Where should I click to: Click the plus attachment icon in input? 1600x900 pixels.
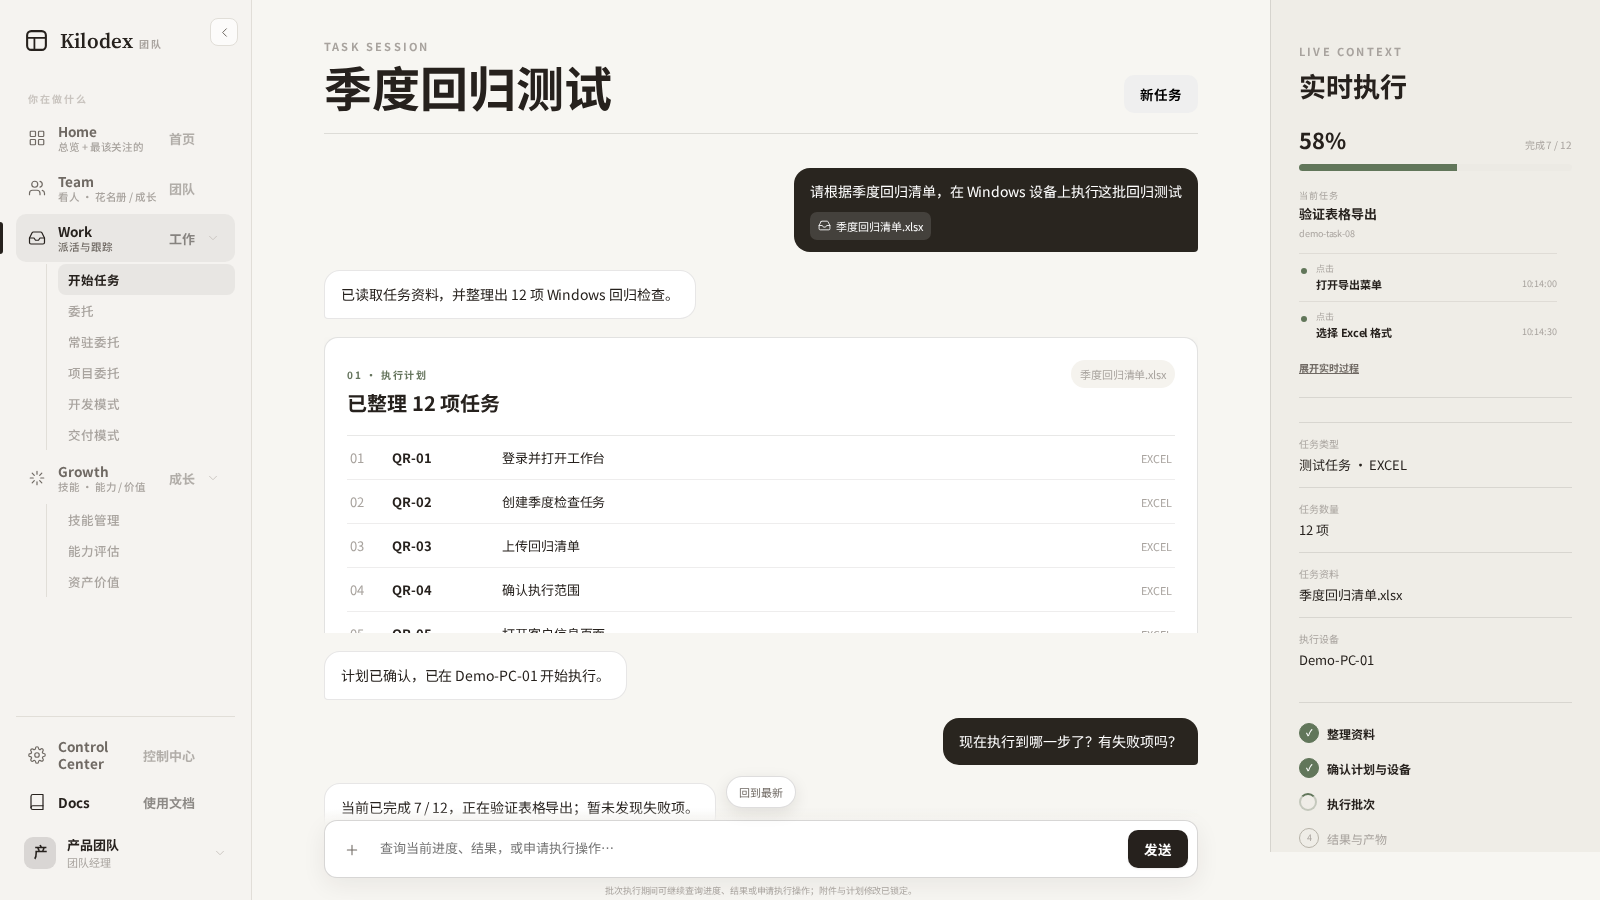[x=352, y=850]
